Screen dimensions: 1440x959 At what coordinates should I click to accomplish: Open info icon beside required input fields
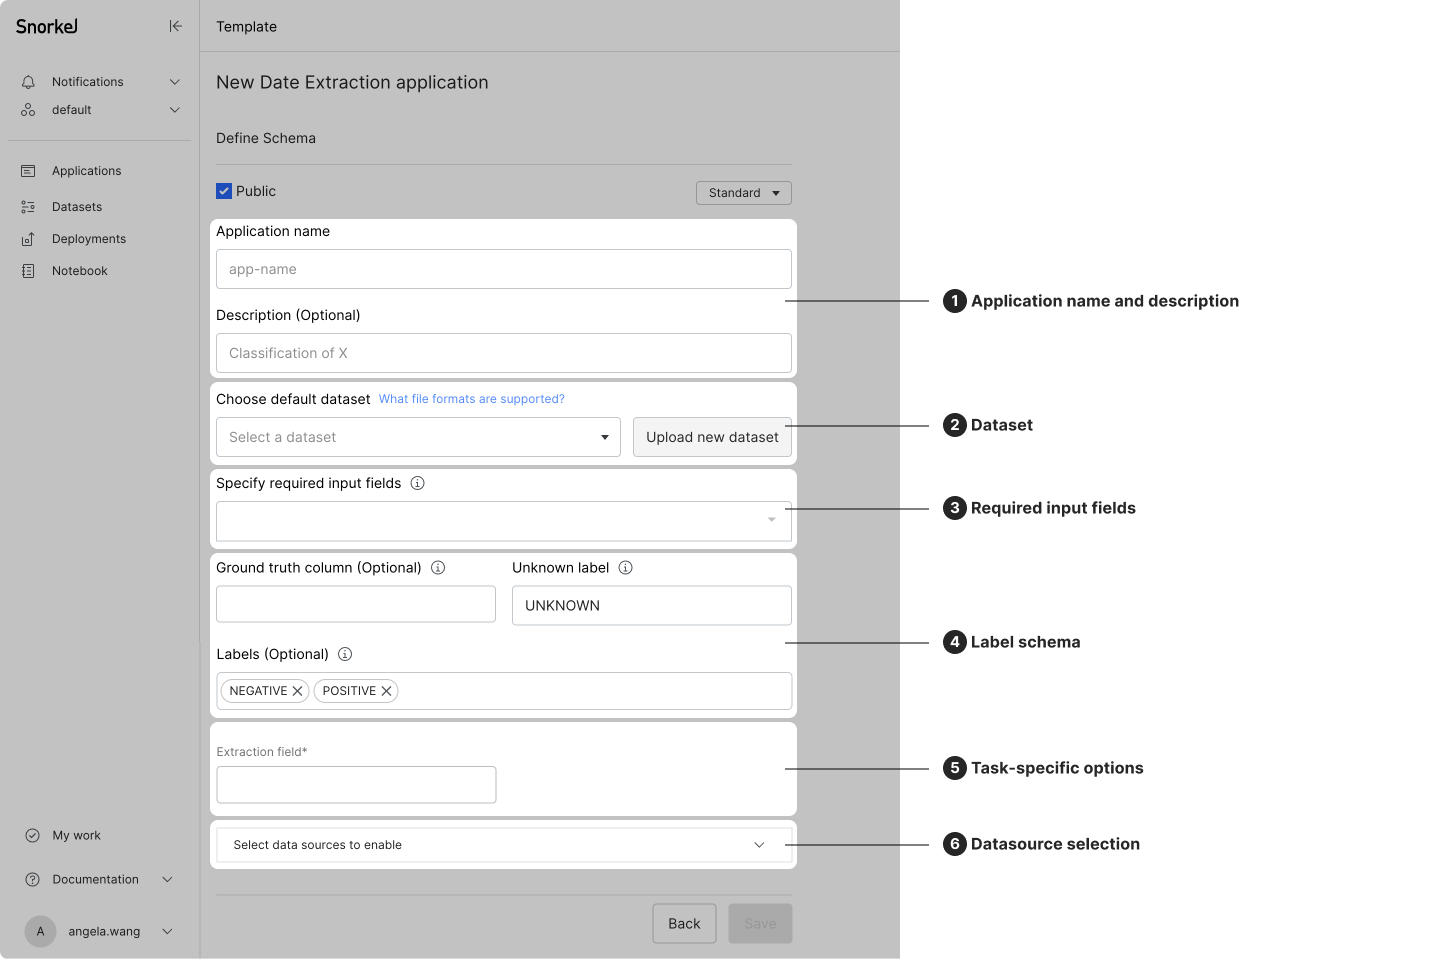(418, 483)
